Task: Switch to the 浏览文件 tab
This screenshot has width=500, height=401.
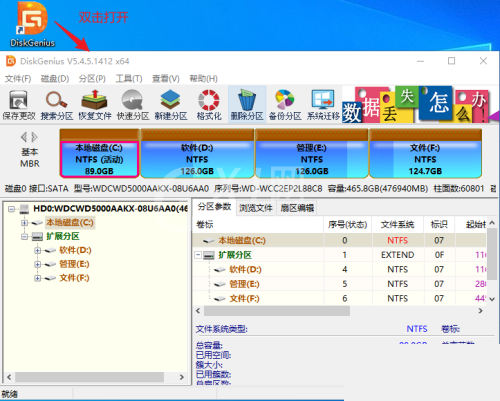Action: [256, 208]
